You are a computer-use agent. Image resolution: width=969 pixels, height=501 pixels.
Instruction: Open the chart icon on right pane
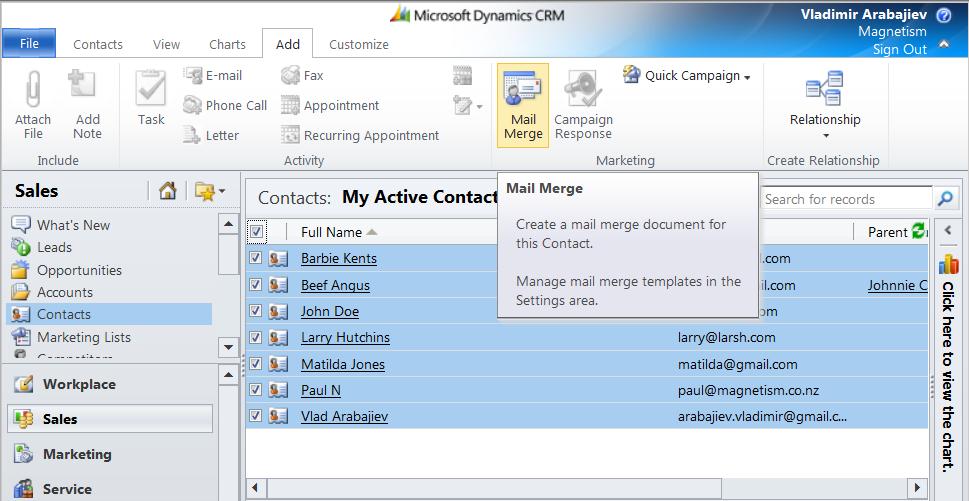point(949,264)
